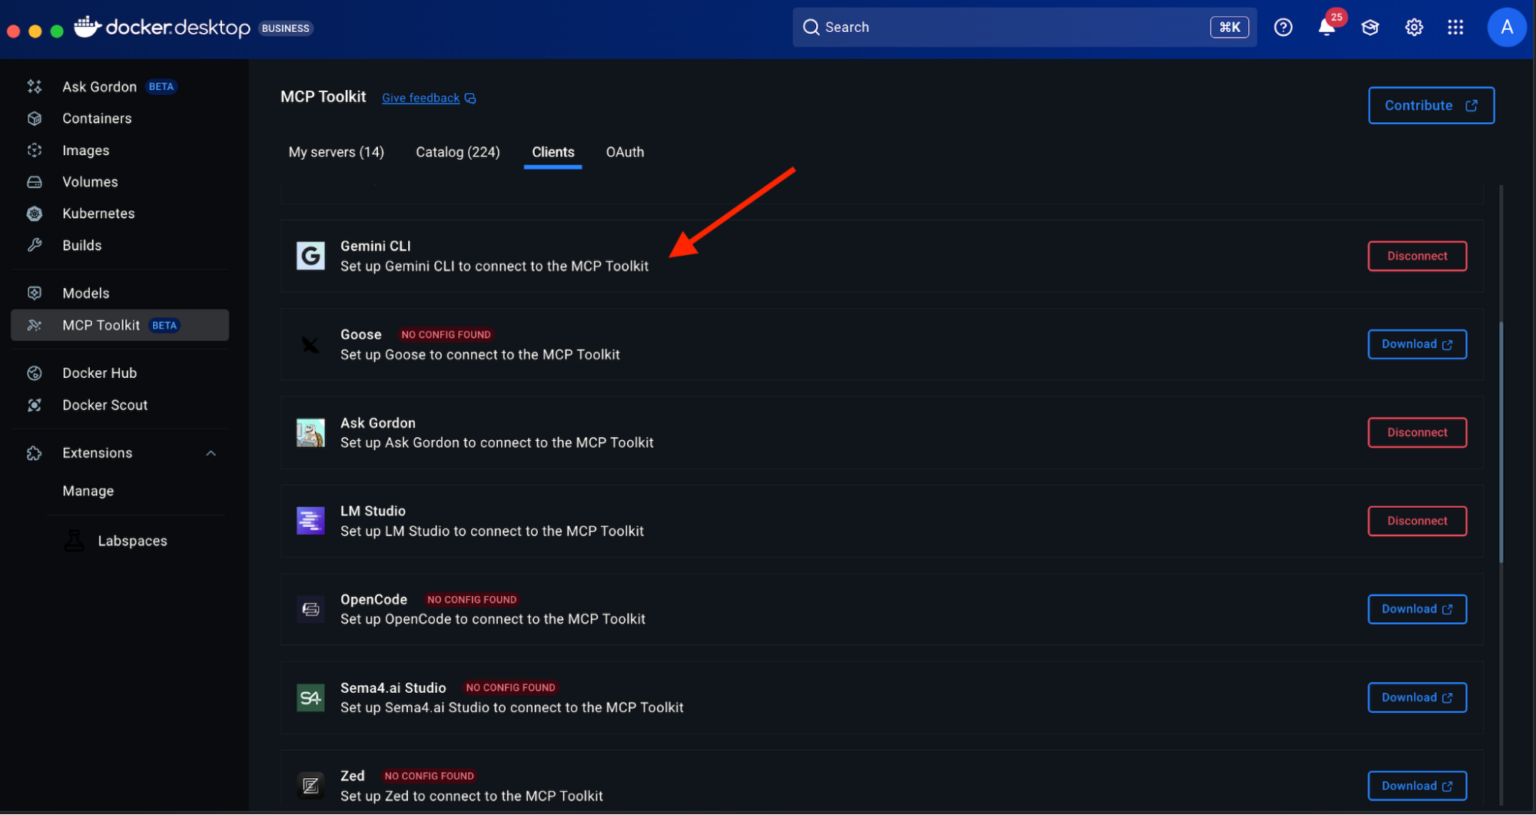Open the Give feedback link
The image size is (1536, 815).
click(x=421, y=97)
